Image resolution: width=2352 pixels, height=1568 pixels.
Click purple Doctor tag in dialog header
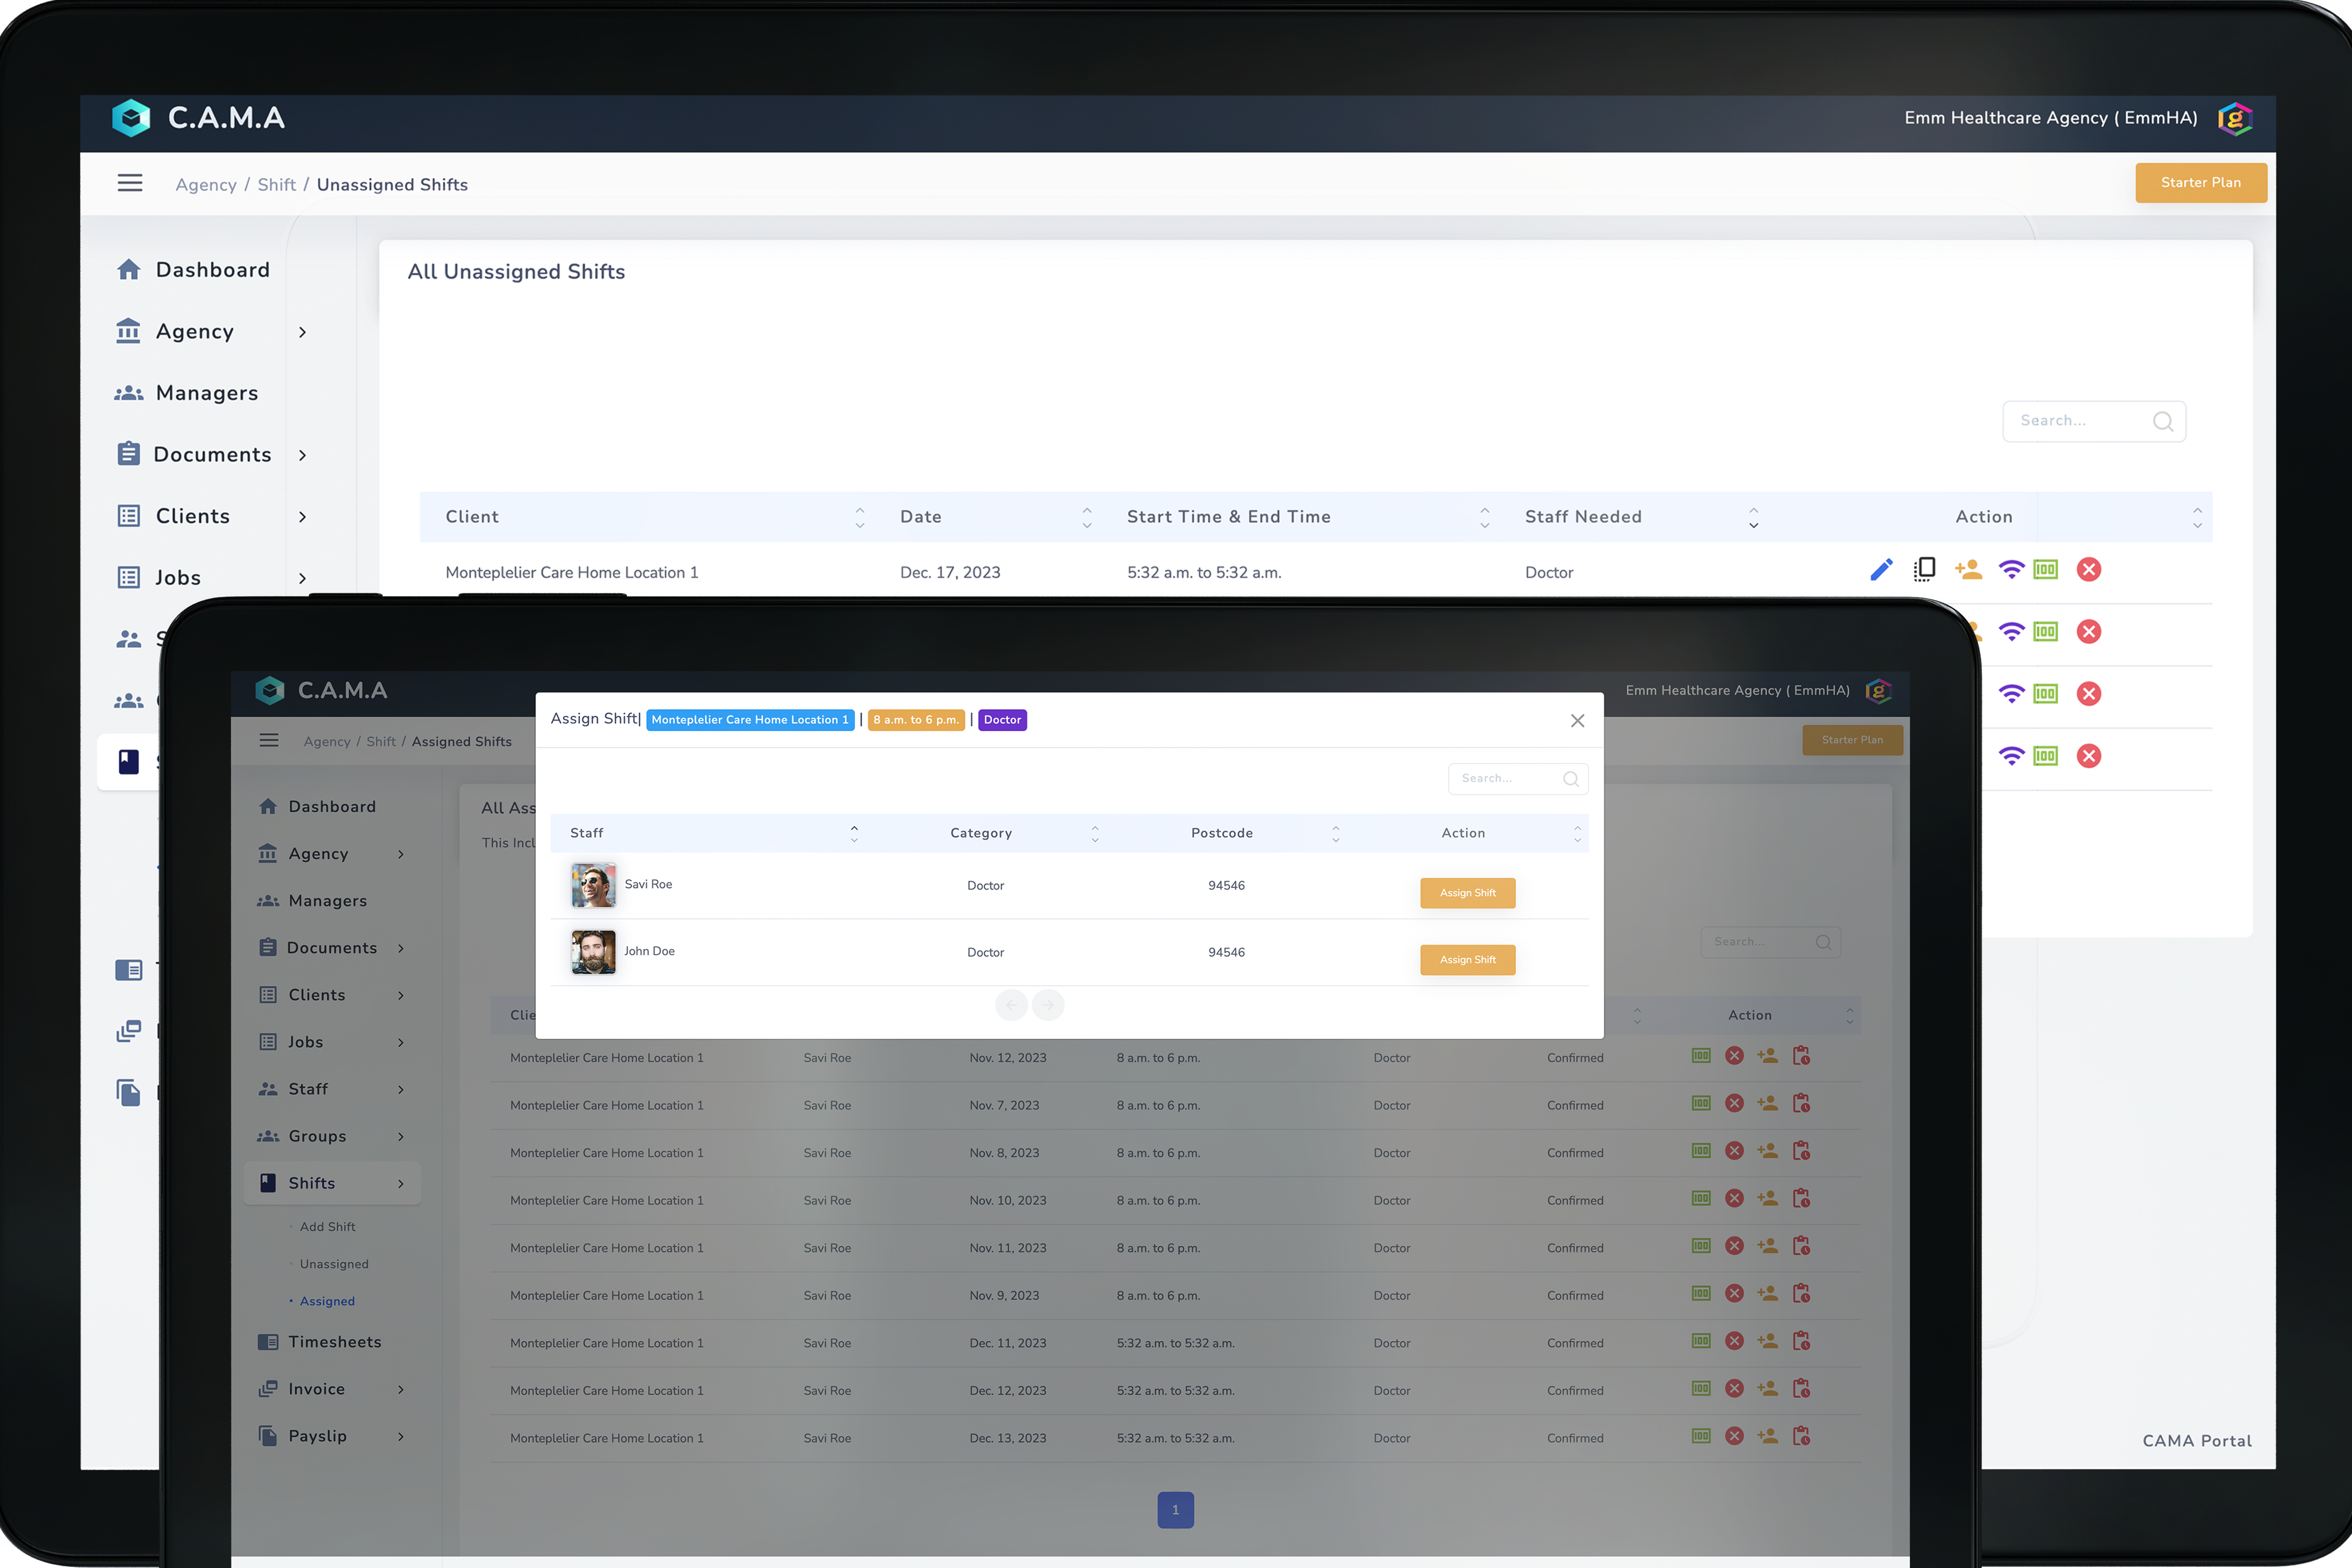point(1002,720)
